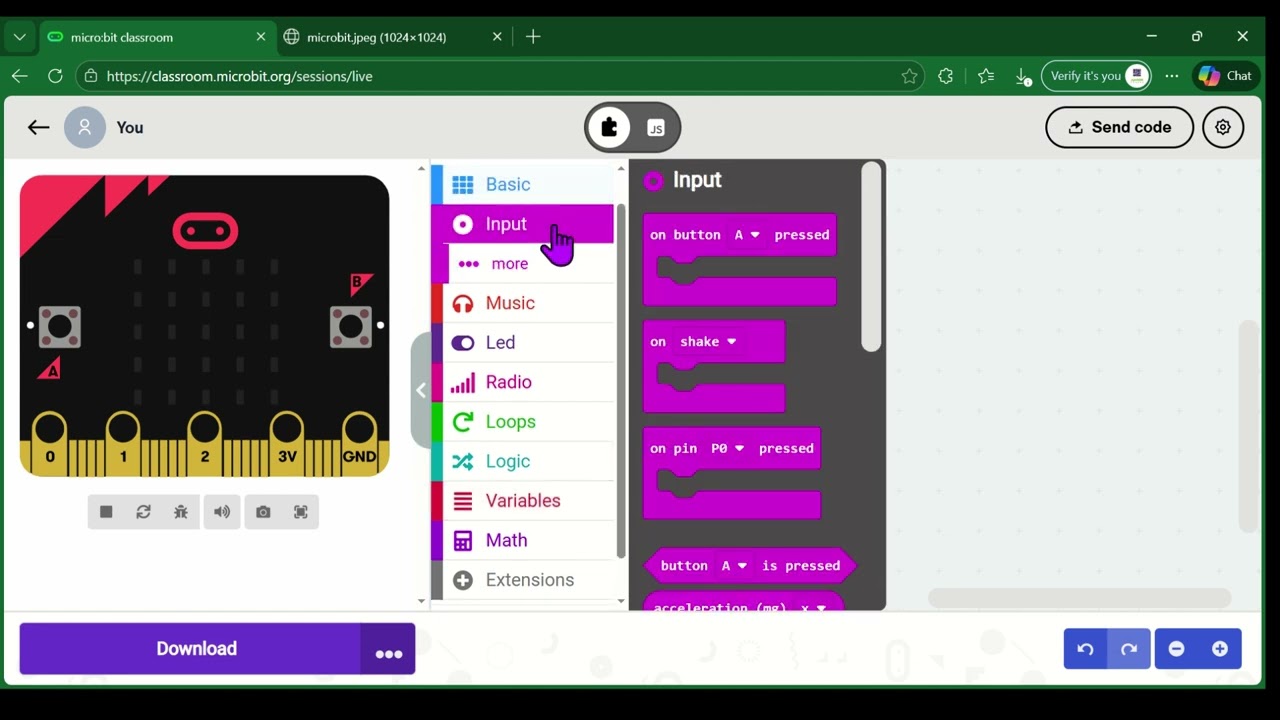Click the Download button

pos(190,649)
